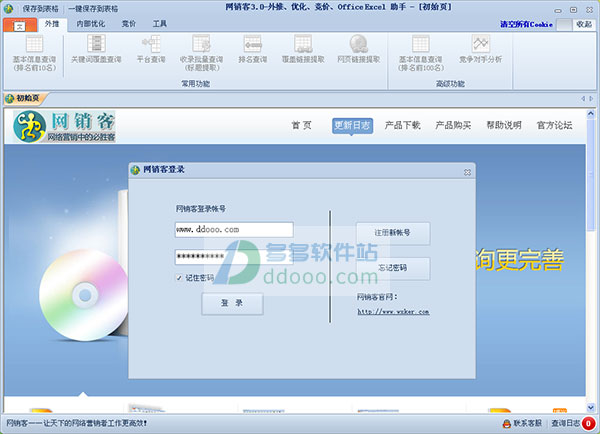Click 清空所有Cookie link
Screen dimensions: 600x434
(527, 24)
